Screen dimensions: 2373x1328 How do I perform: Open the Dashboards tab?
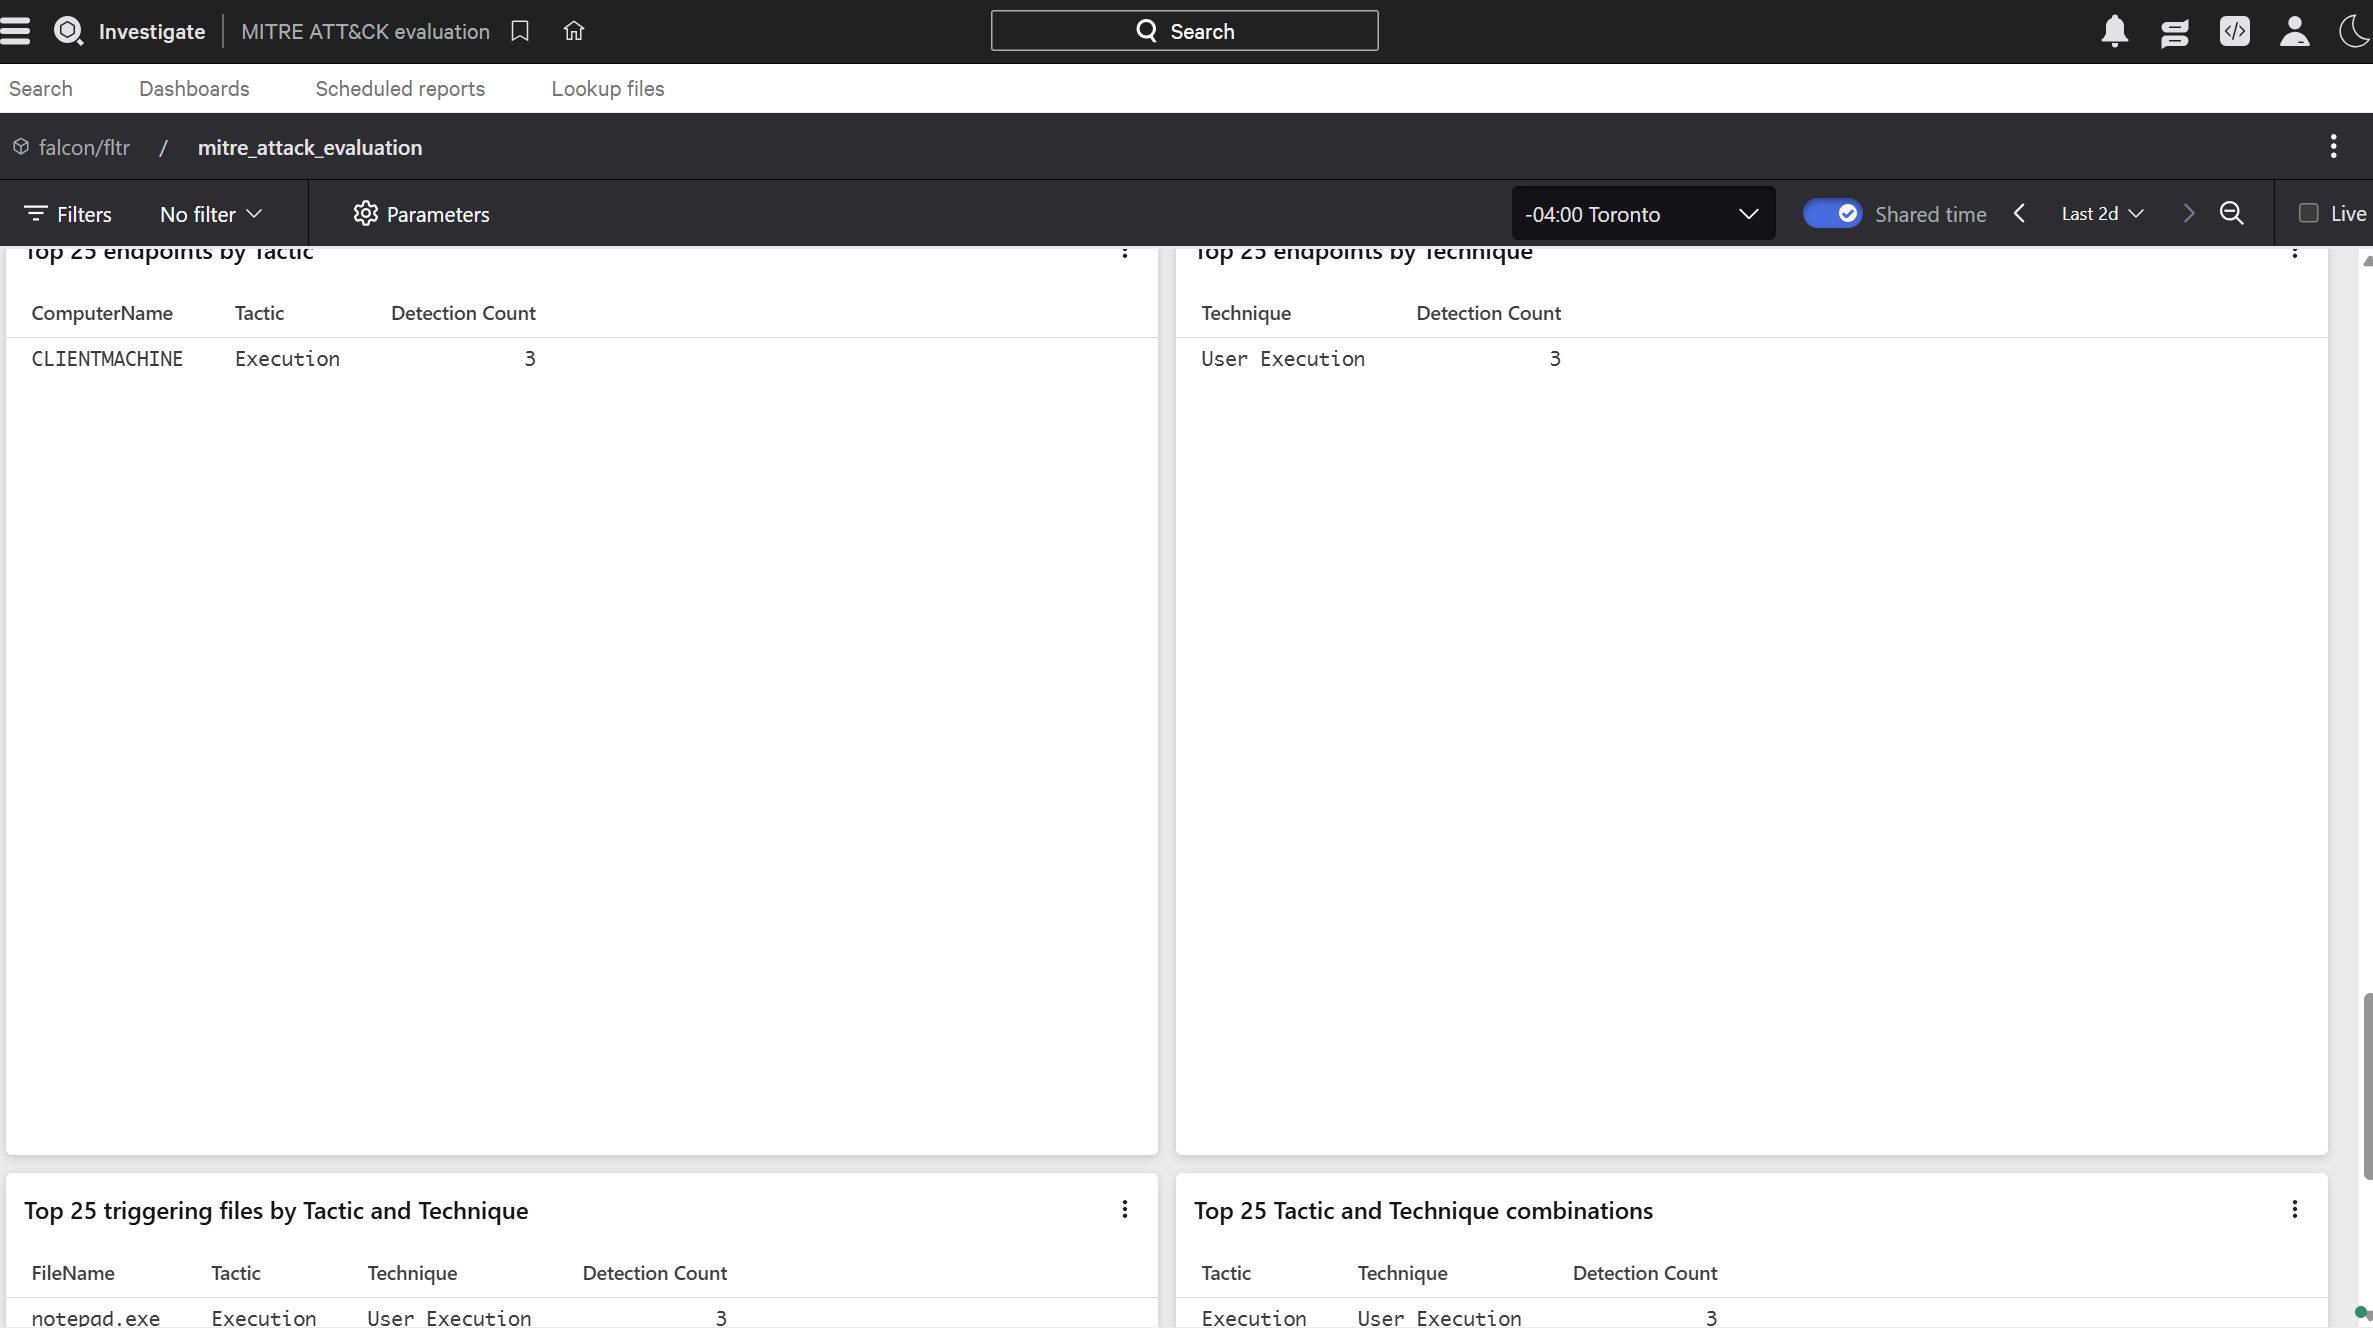click(x=194, y=88)
